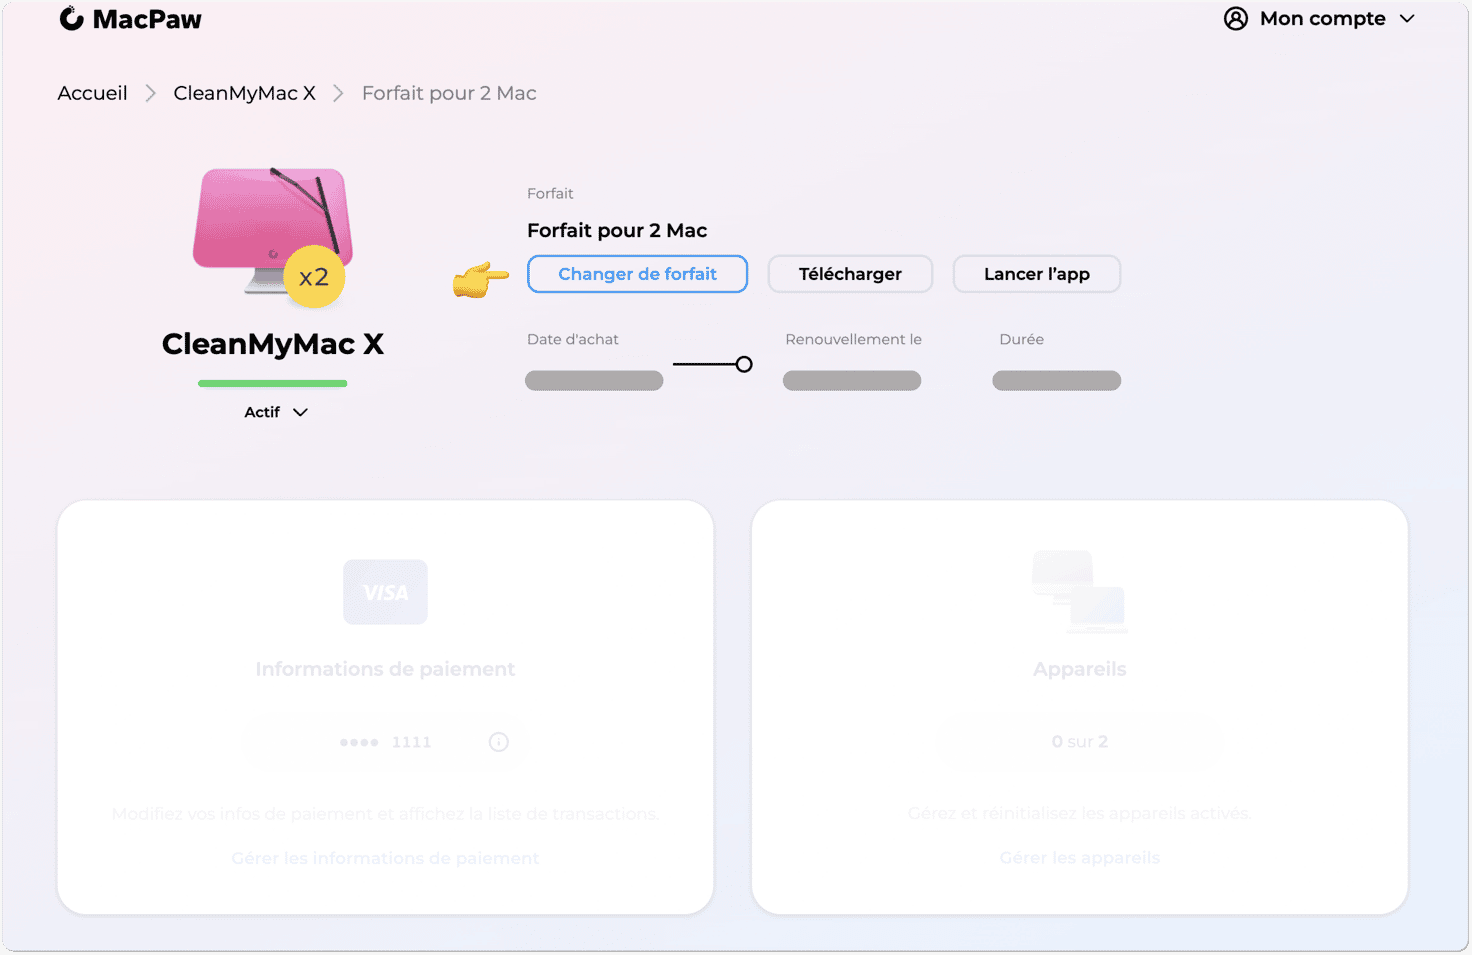Open Gérer les appareils link

[x=1080, y=858]
